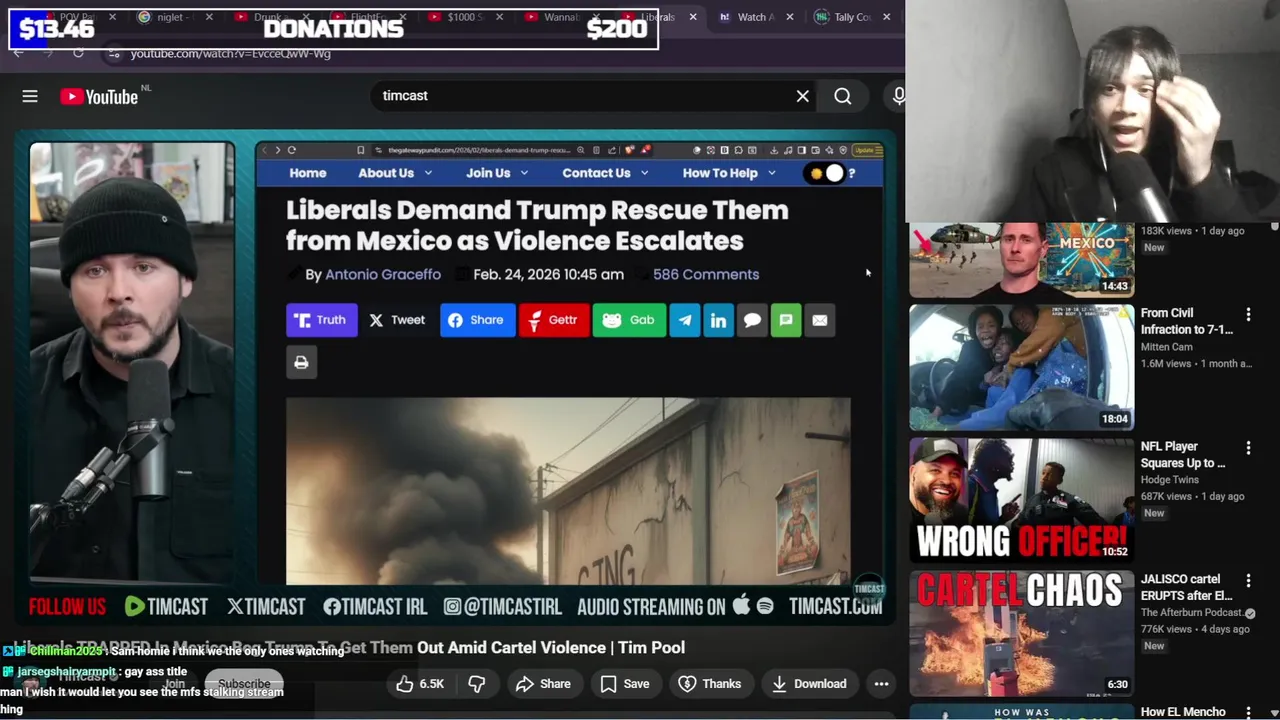1280x720 pixels.
Task: Open options for 'JALISCO cartel ERUPTS' video
Action: 1248,580
